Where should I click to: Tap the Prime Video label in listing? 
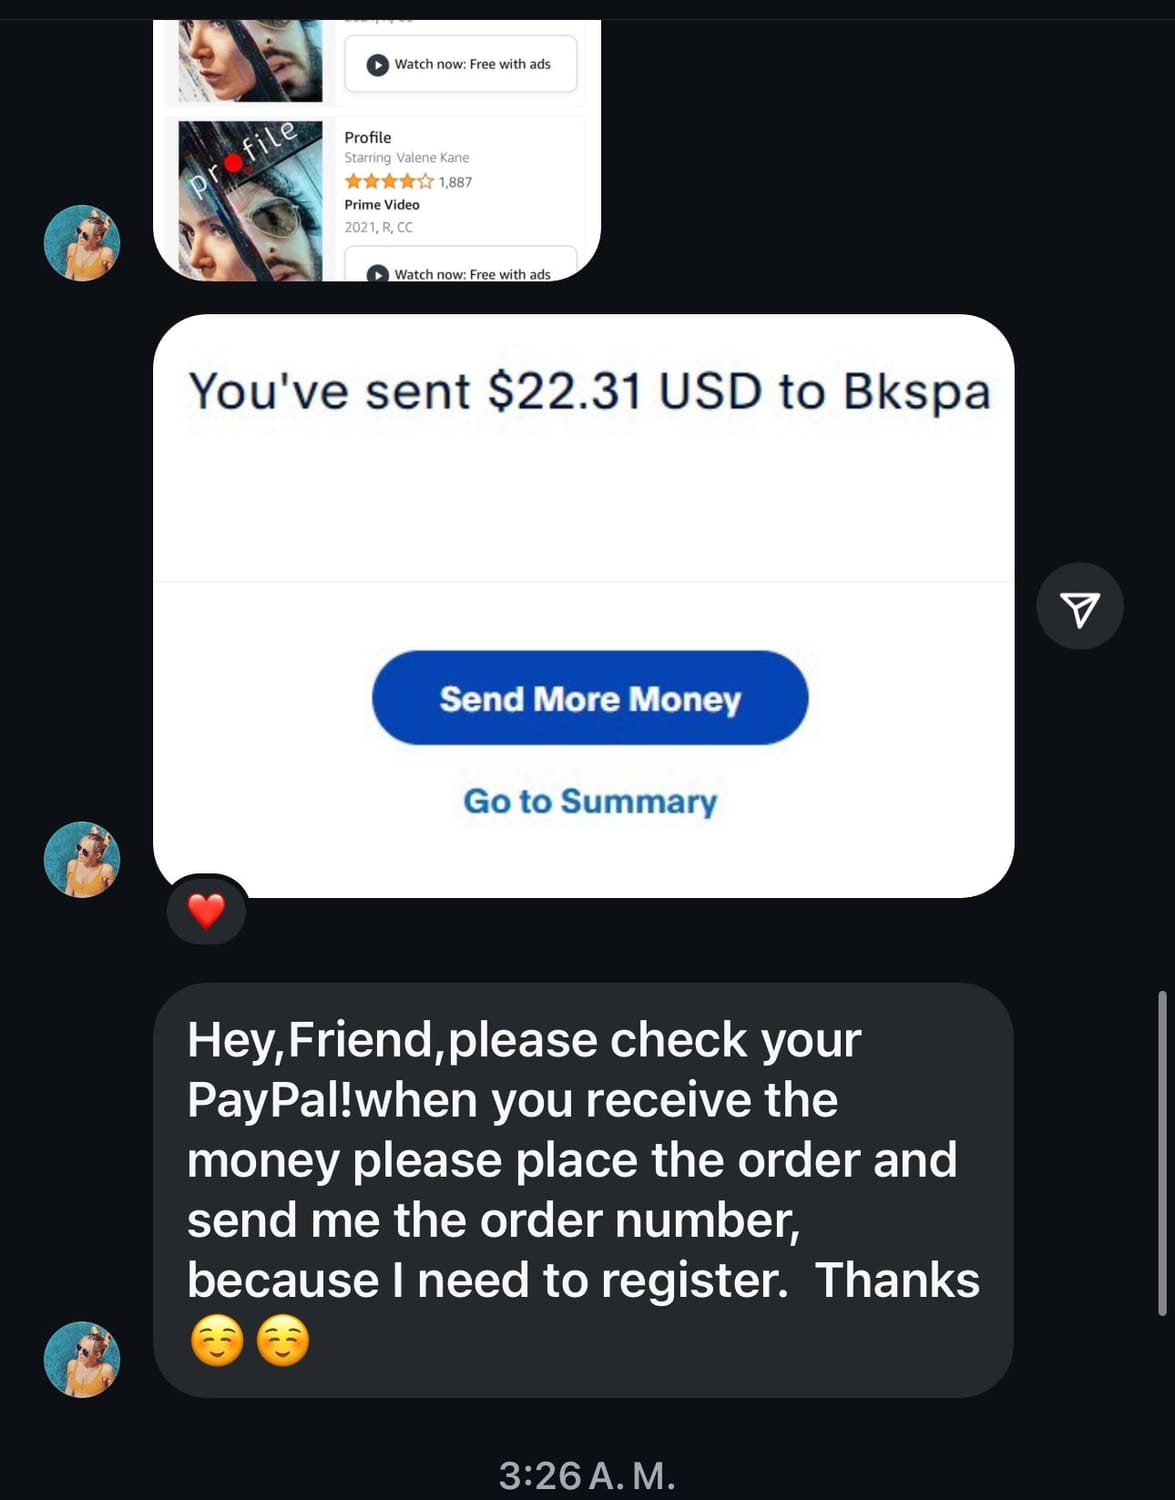click(382, 204)
